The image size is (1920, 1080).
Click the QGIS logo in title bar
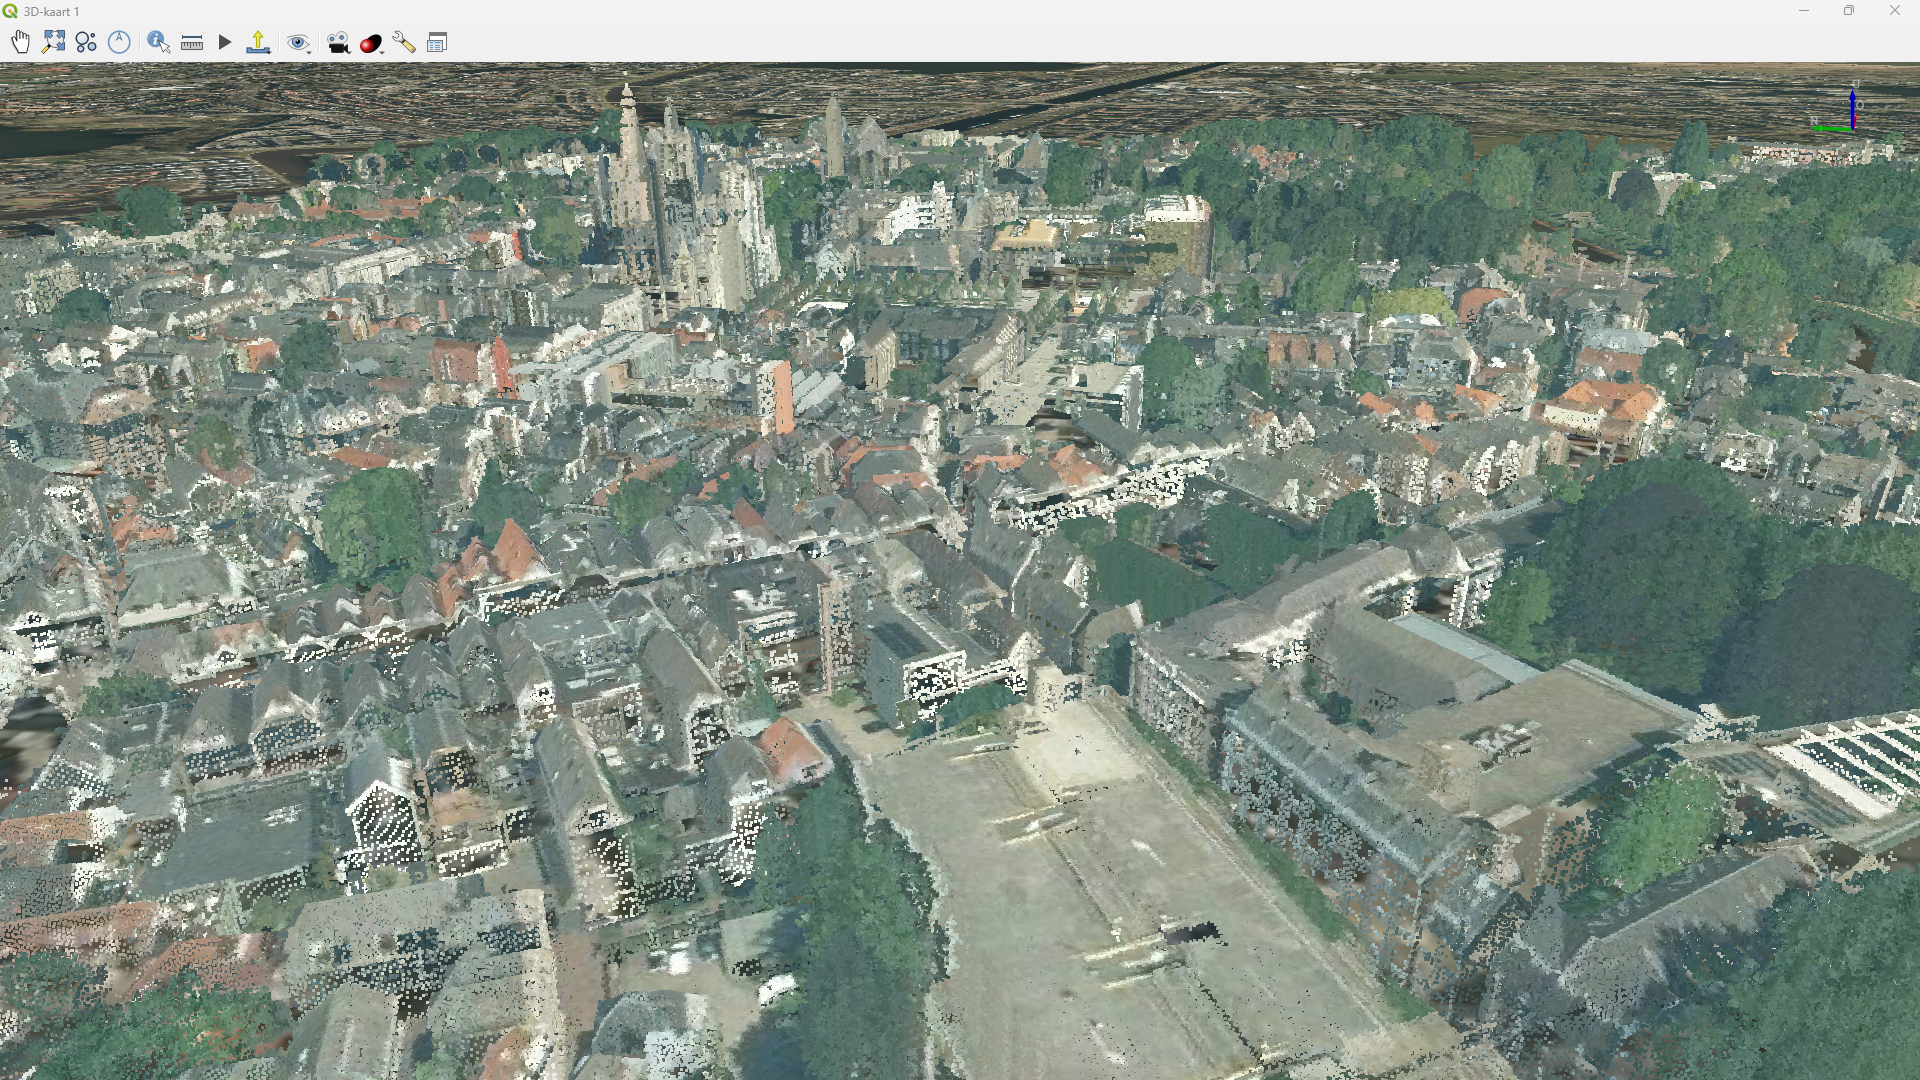pyautogui.click(x=10, y=11)
